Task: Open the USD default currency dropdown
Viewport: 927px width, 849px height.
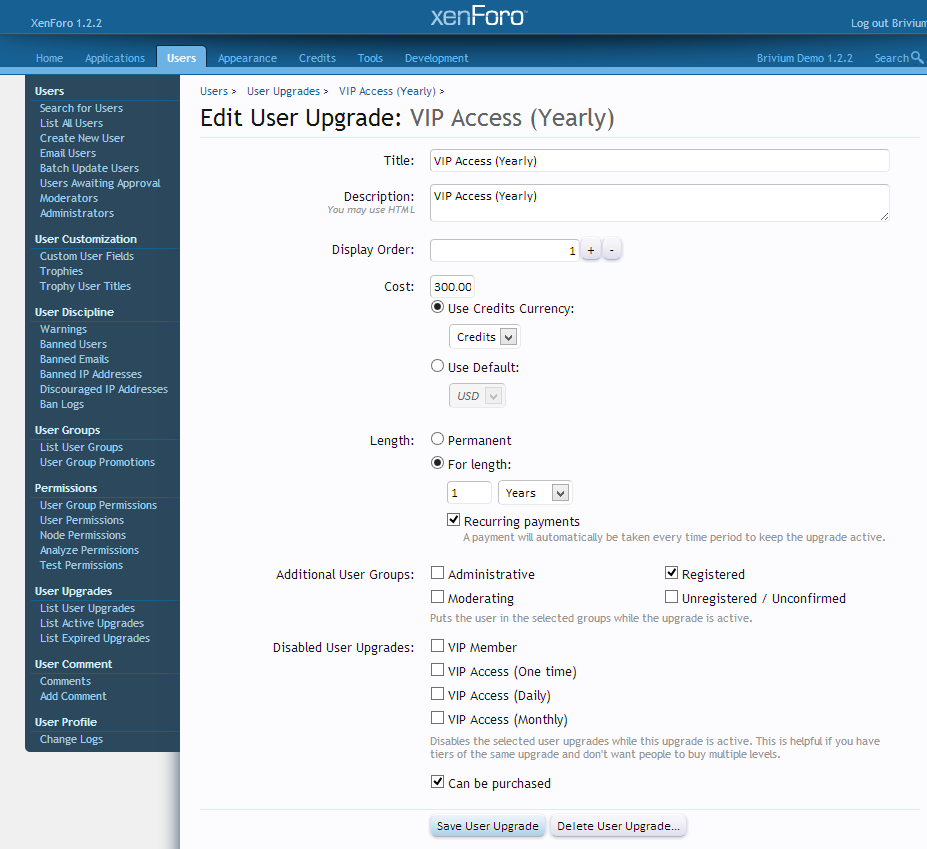Action: tap(477, 396)
